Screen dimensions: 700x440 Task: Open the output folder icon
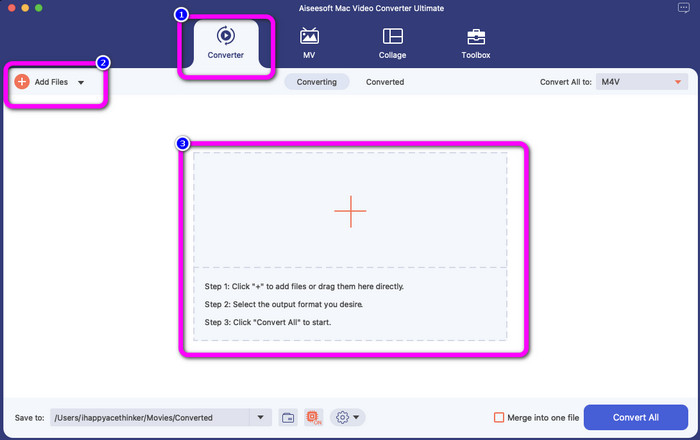point(288,418)
